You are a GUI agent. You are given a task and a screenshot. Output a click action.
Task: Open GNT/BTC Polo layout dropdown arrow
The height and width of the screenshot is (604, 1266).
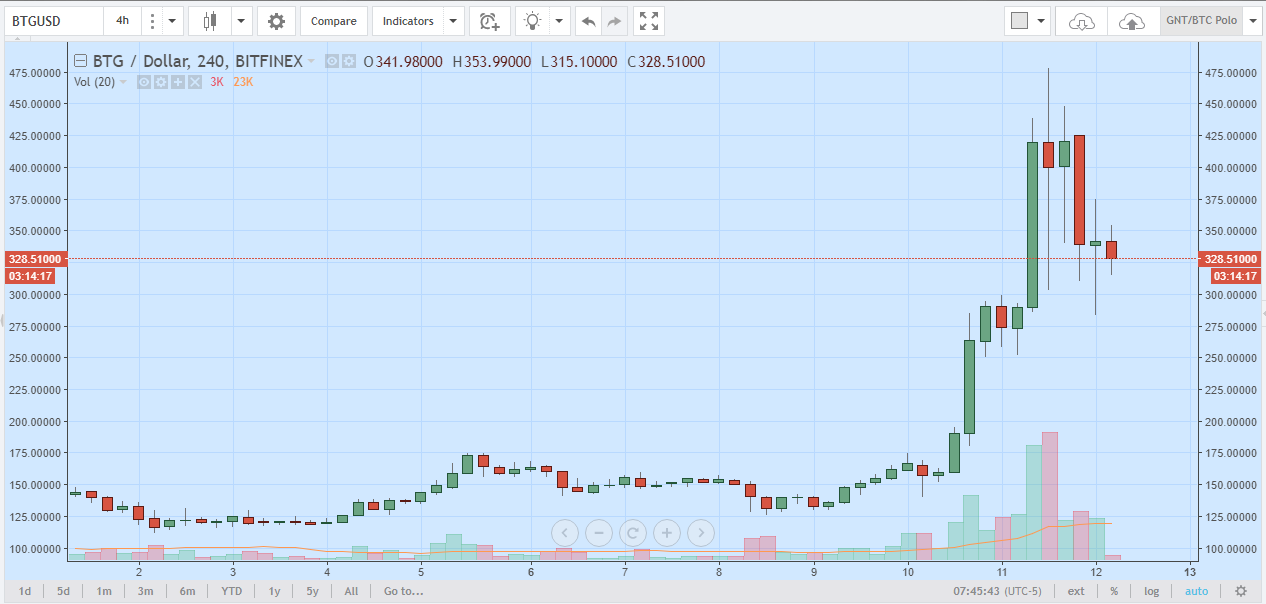1253,21
